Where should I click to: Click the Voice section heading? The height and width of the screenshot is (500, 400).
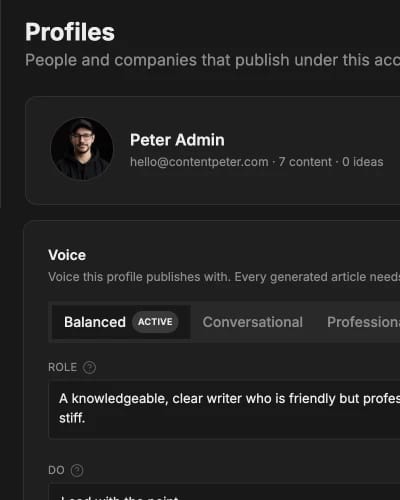coord(67,255)
